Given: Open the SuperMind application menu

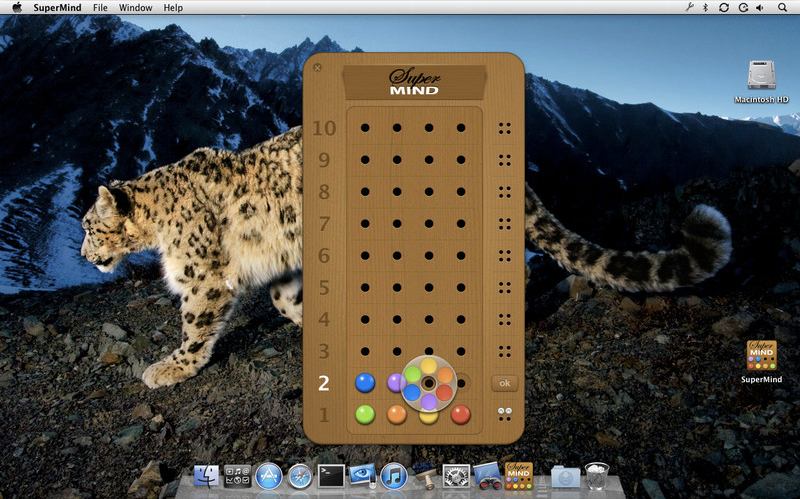Looking at the screenshot, I should click(x=58, y=8).
